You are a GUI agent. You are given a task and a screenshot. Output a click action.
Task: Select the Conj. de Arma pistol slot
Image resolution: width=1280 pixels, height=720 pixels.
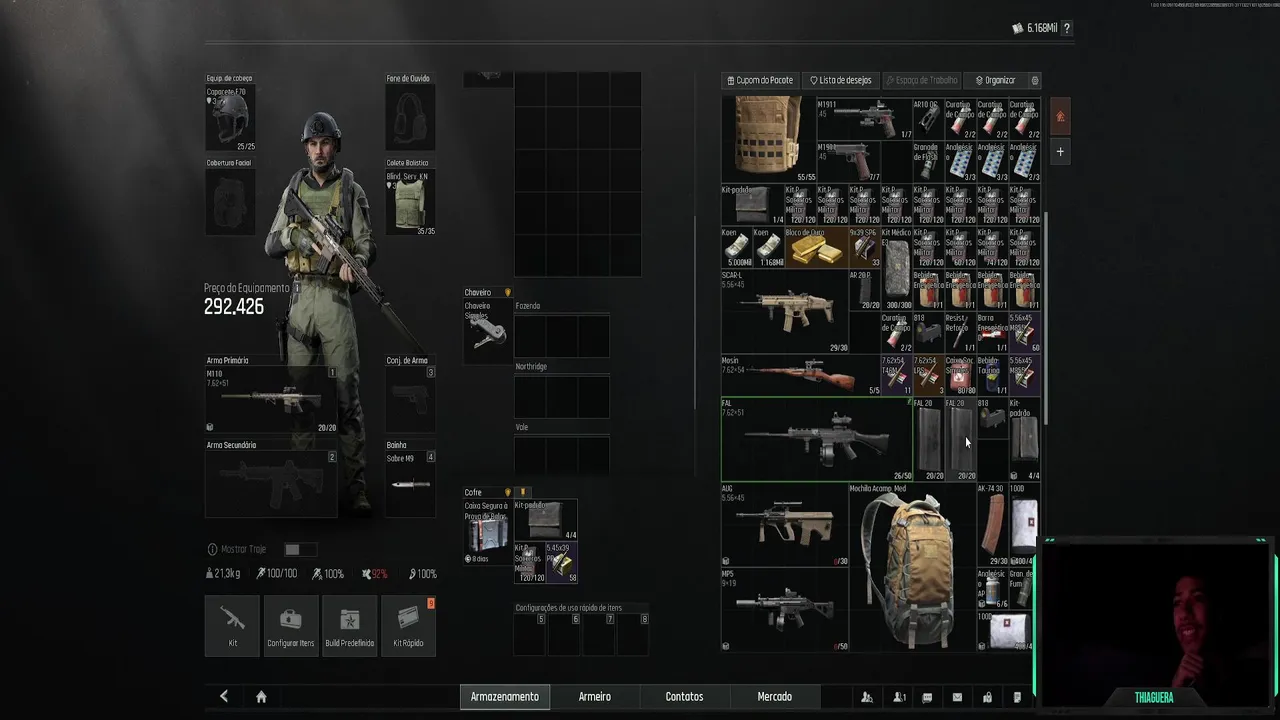pyautogui.click(x=410, y=399)
